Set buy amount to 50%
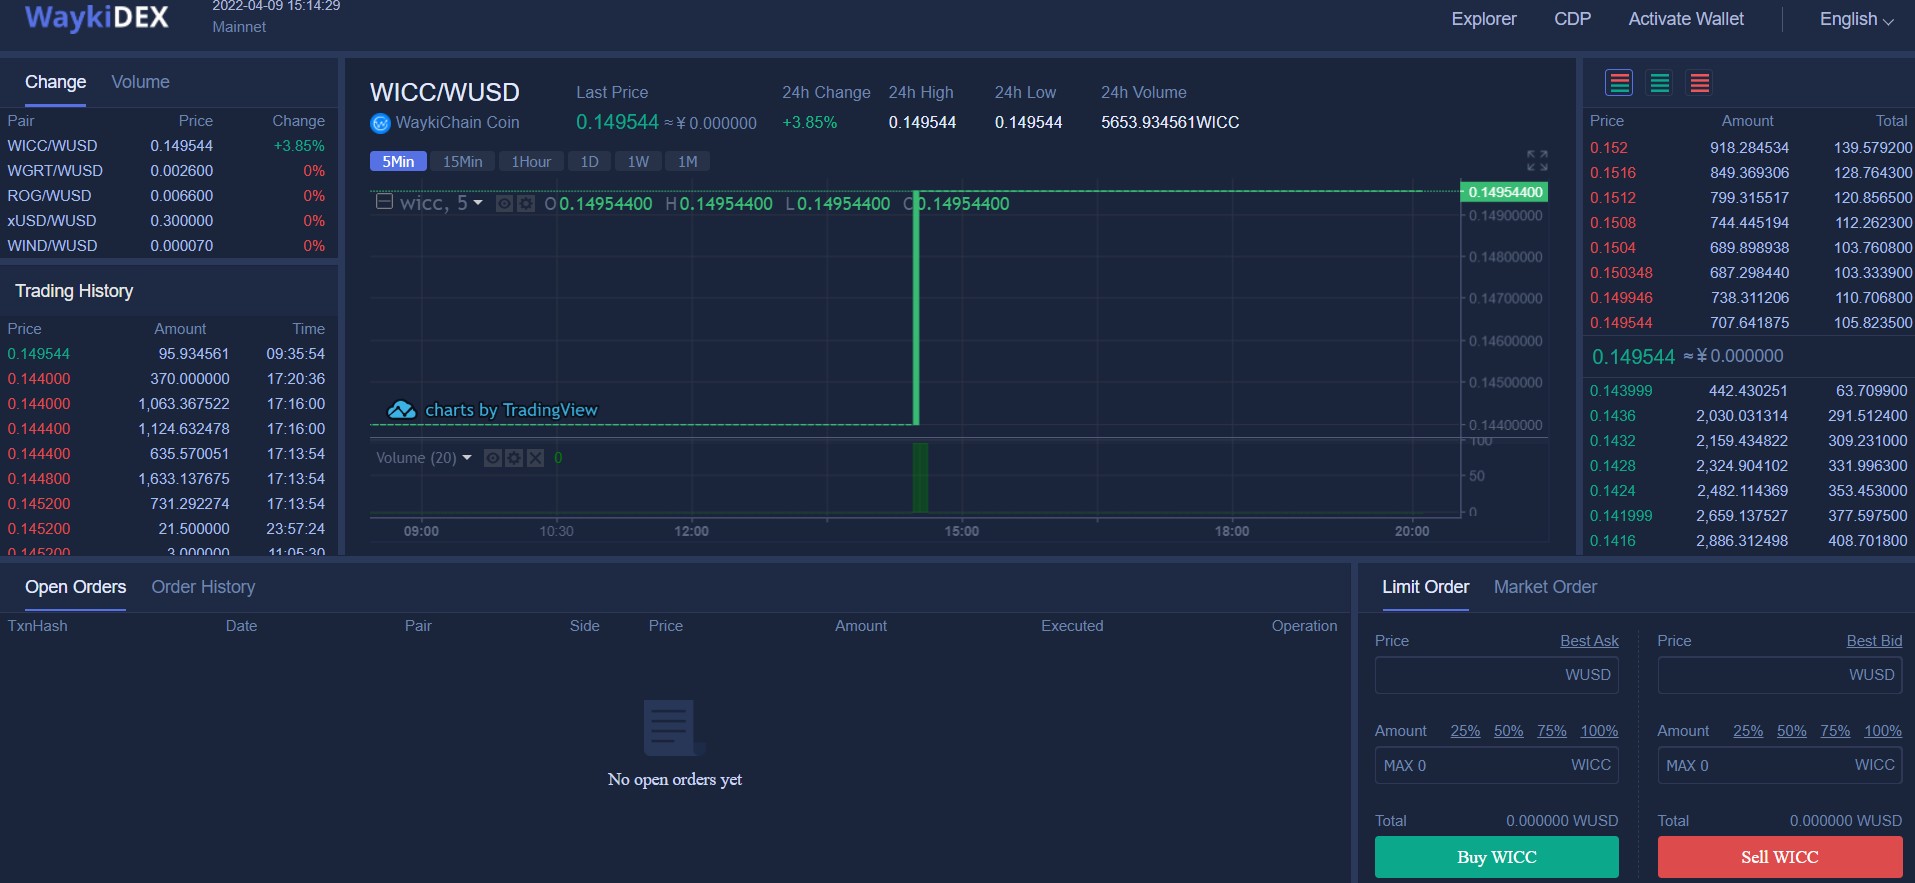This screenshot has width=1915, height=883. point(1509,731)
